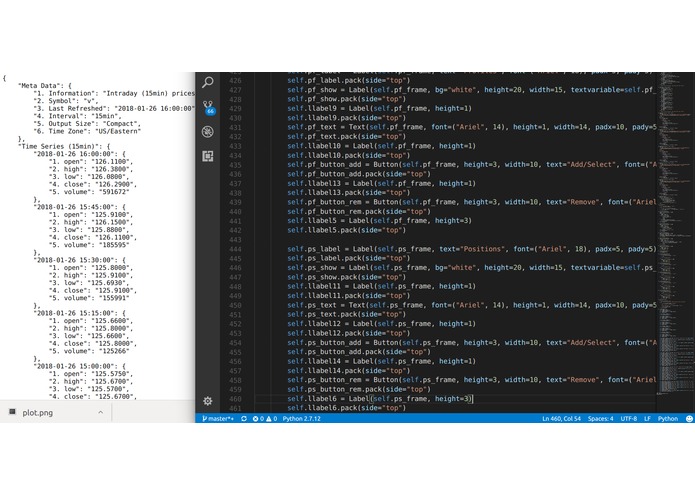Click the code minimap on the editor's right side

(x=675, y=235)
